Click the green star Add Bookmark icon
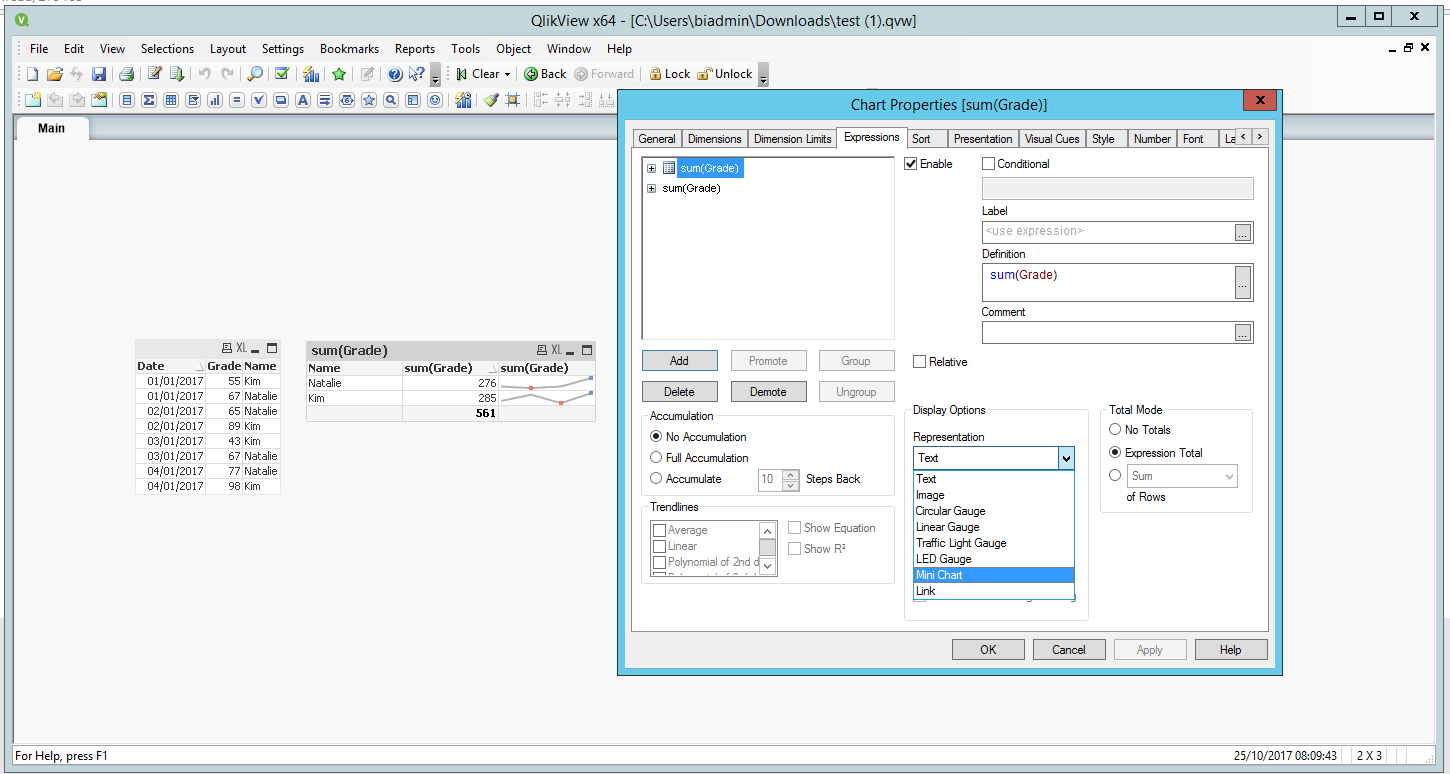Screen dimensions: 1450x774 click(x=339, y=74)
